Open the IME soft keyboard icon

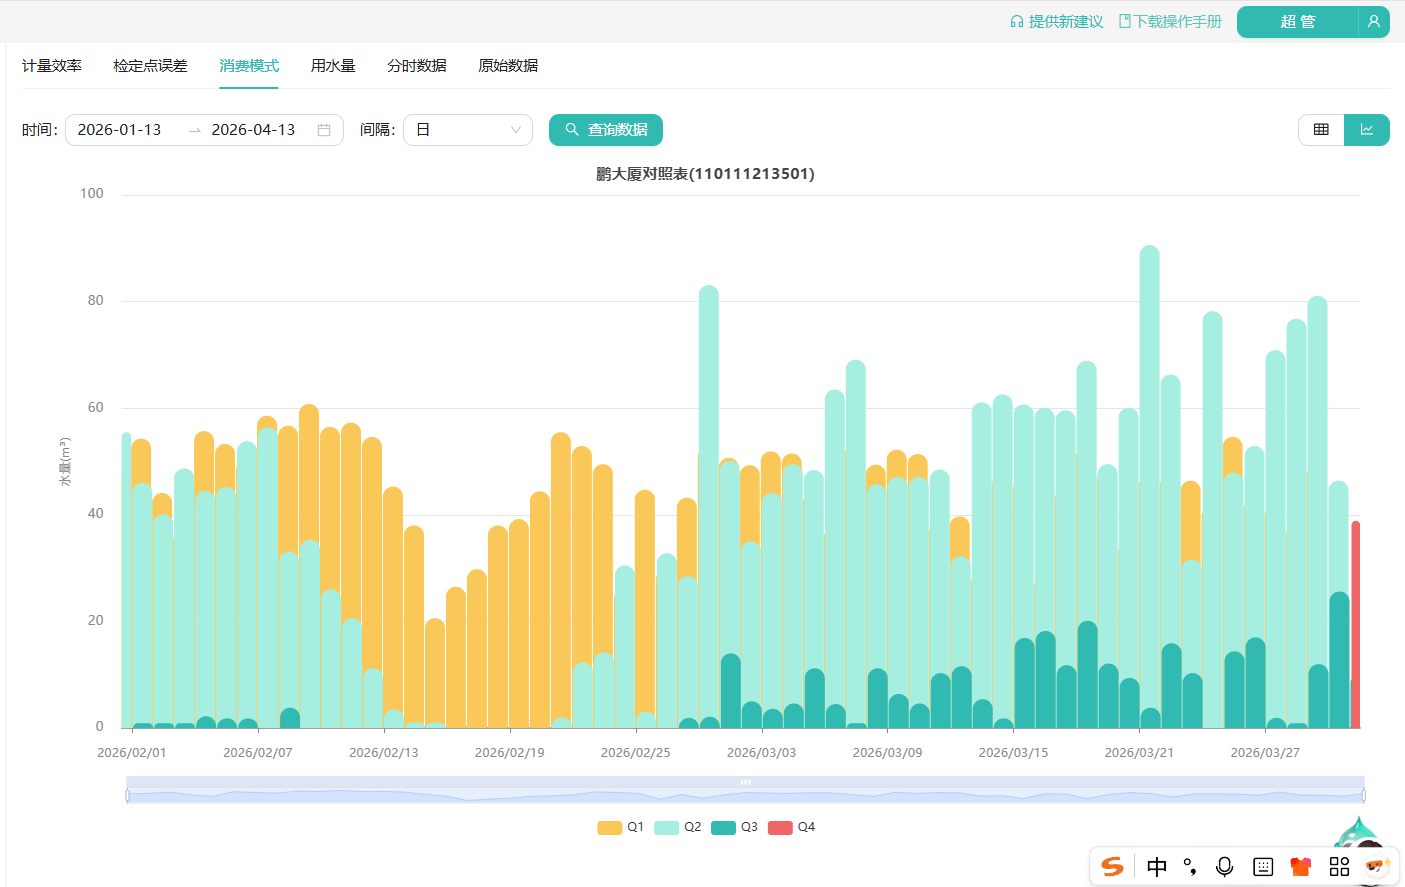1263,867
